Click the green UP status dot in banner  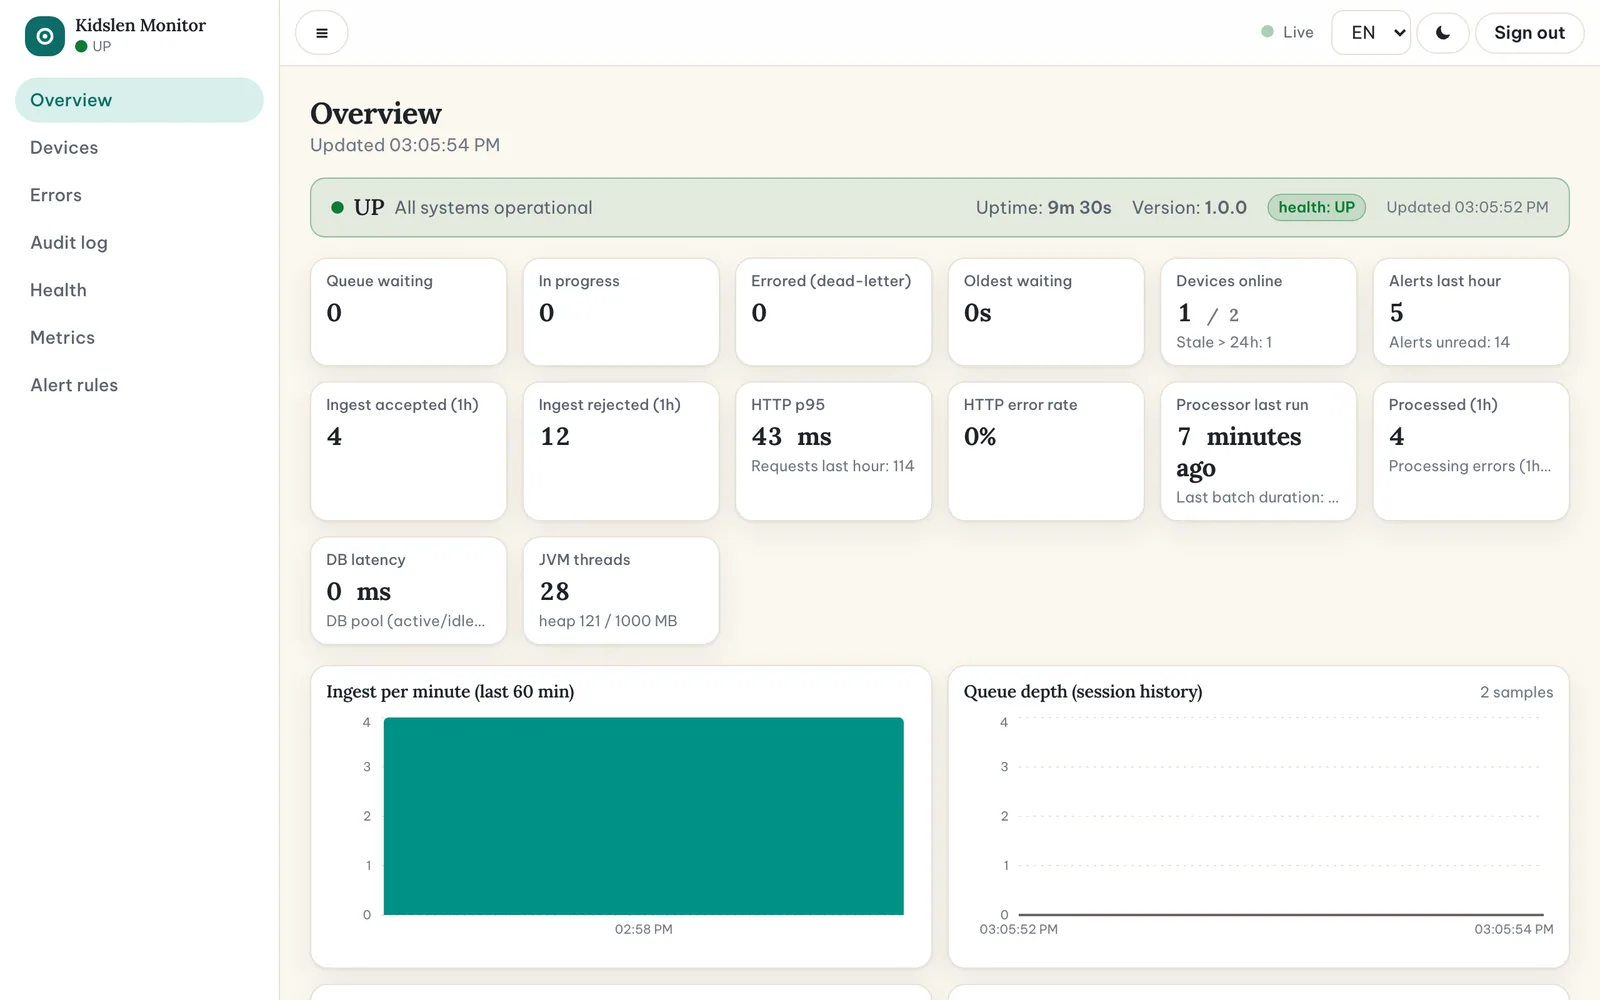pos(338,208)
